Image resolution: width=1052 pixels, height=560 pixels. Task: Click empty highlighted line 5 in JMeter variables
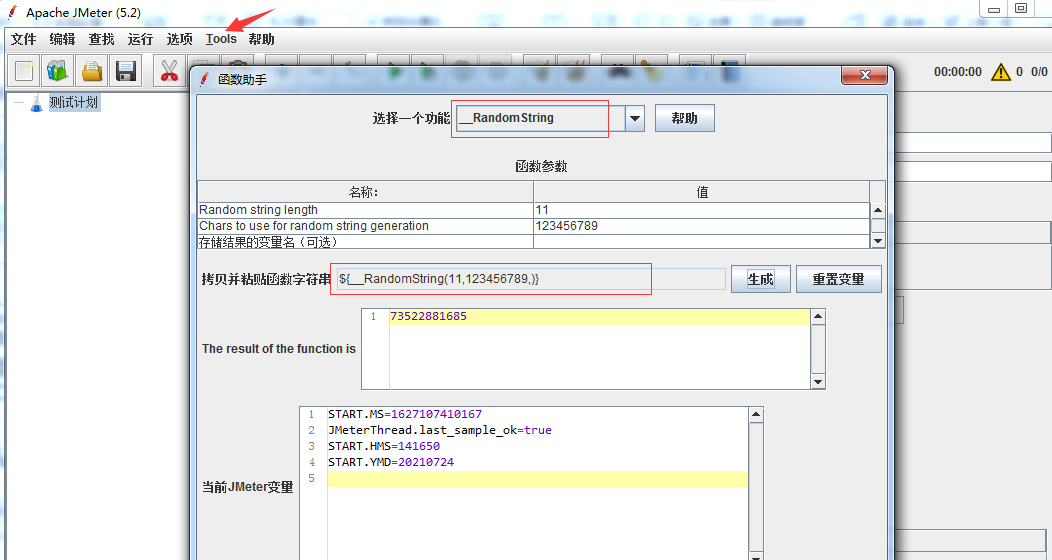click(537, 478)
